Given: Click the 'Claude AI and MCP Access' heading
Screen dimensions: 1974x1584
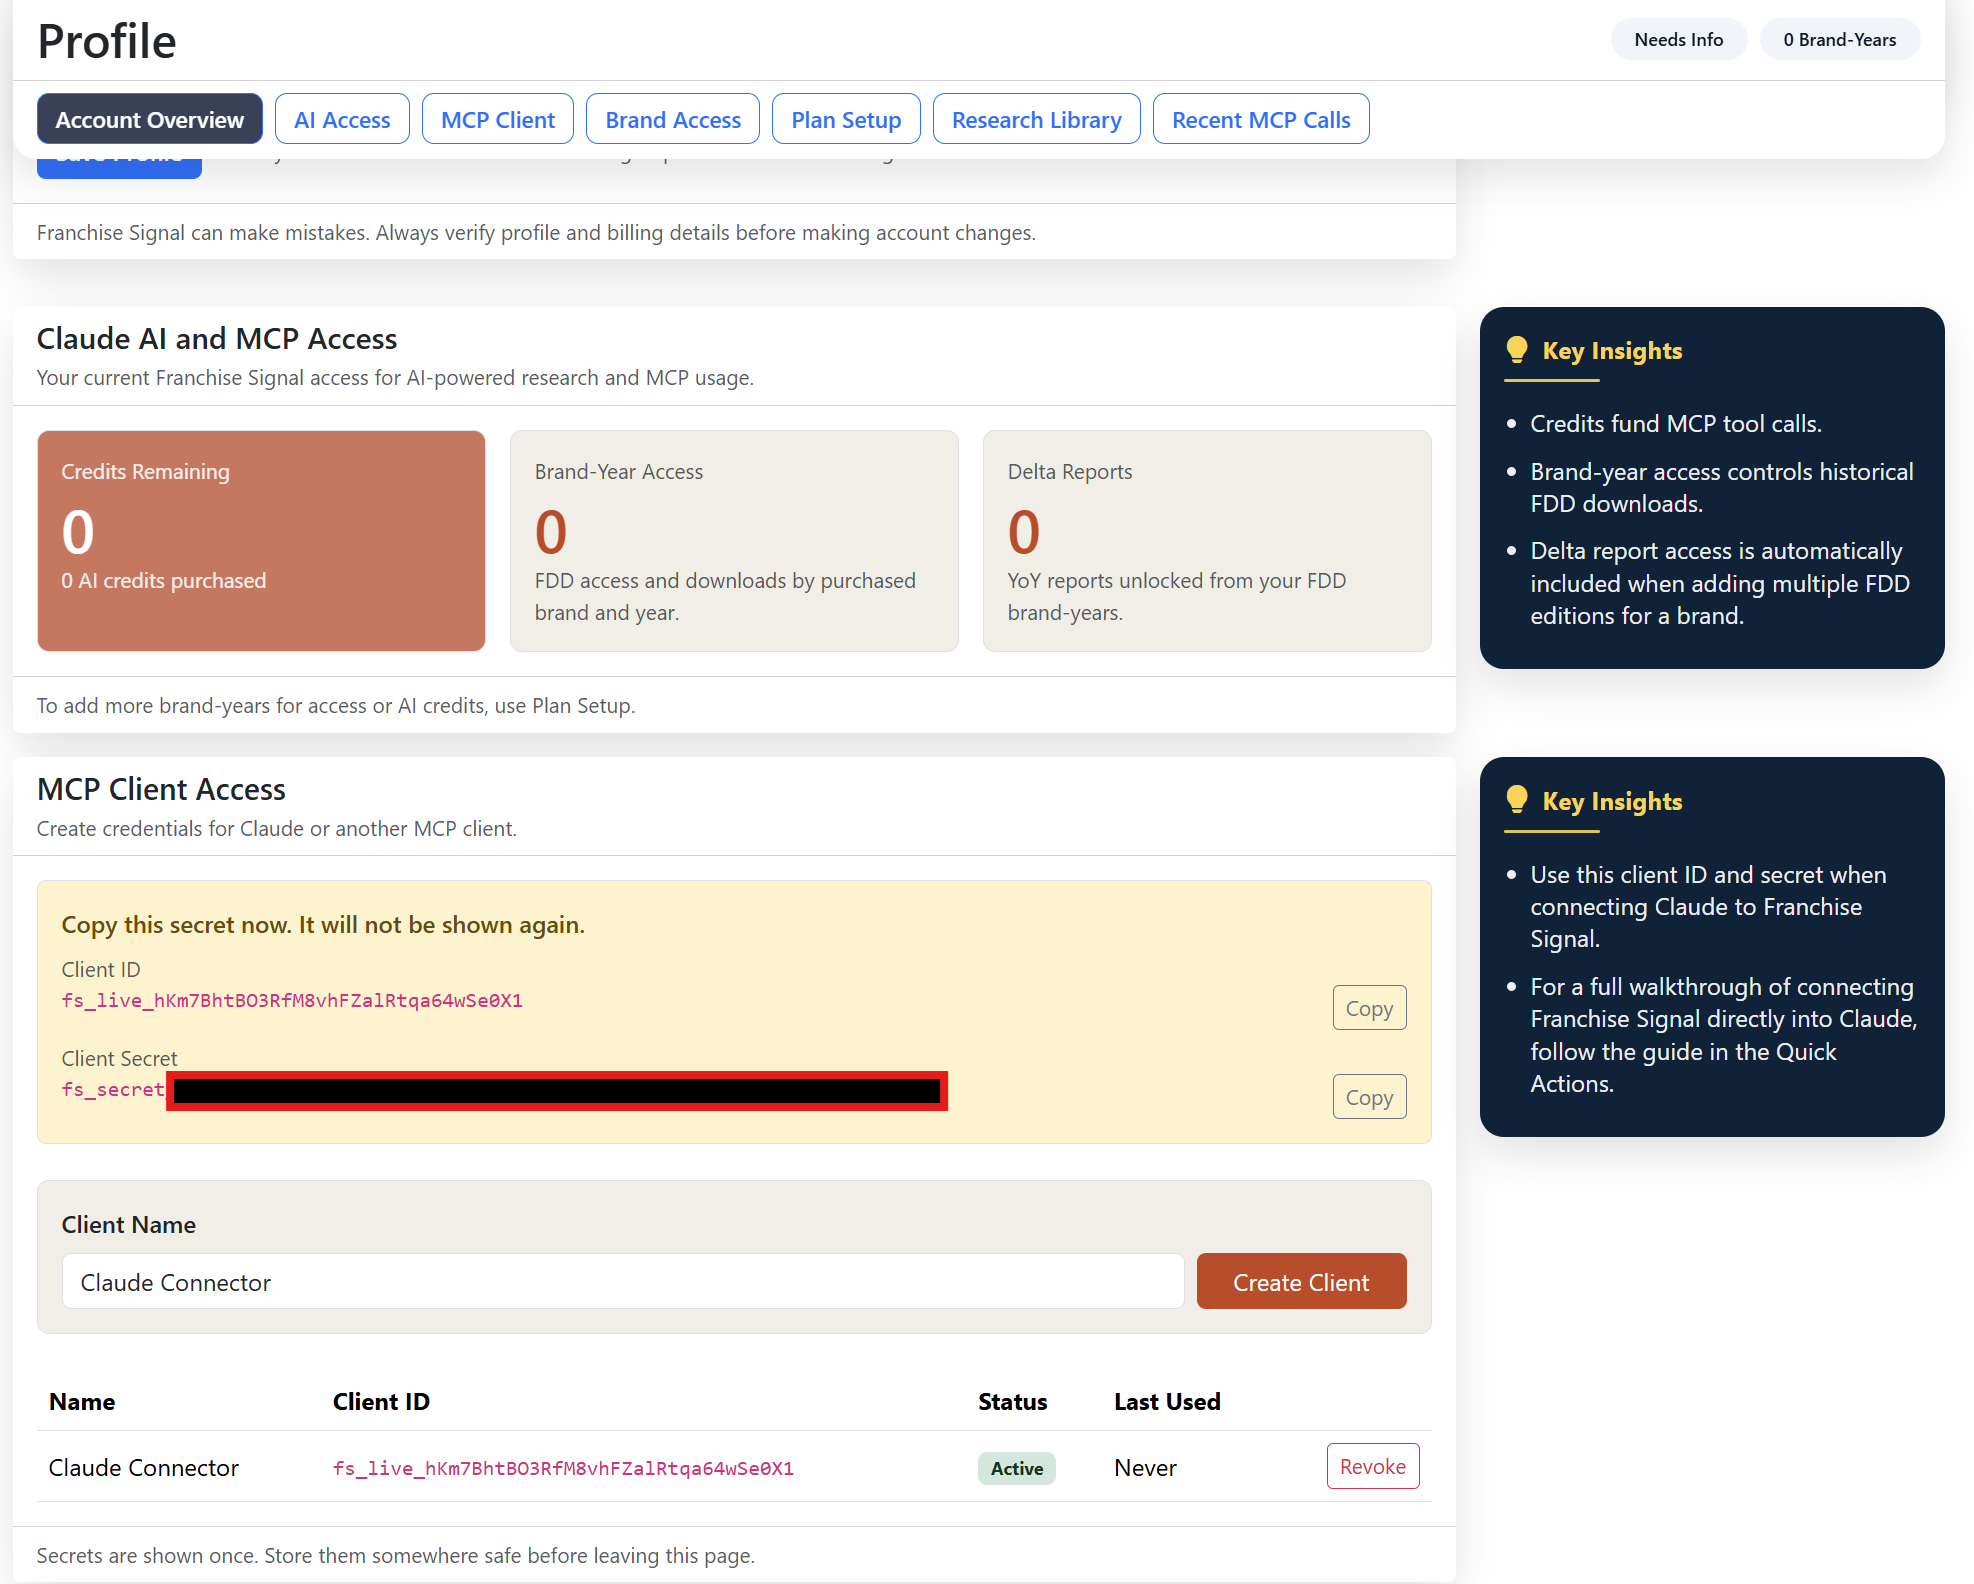Looking at the screenshot, I should click(x=217, y=339).
